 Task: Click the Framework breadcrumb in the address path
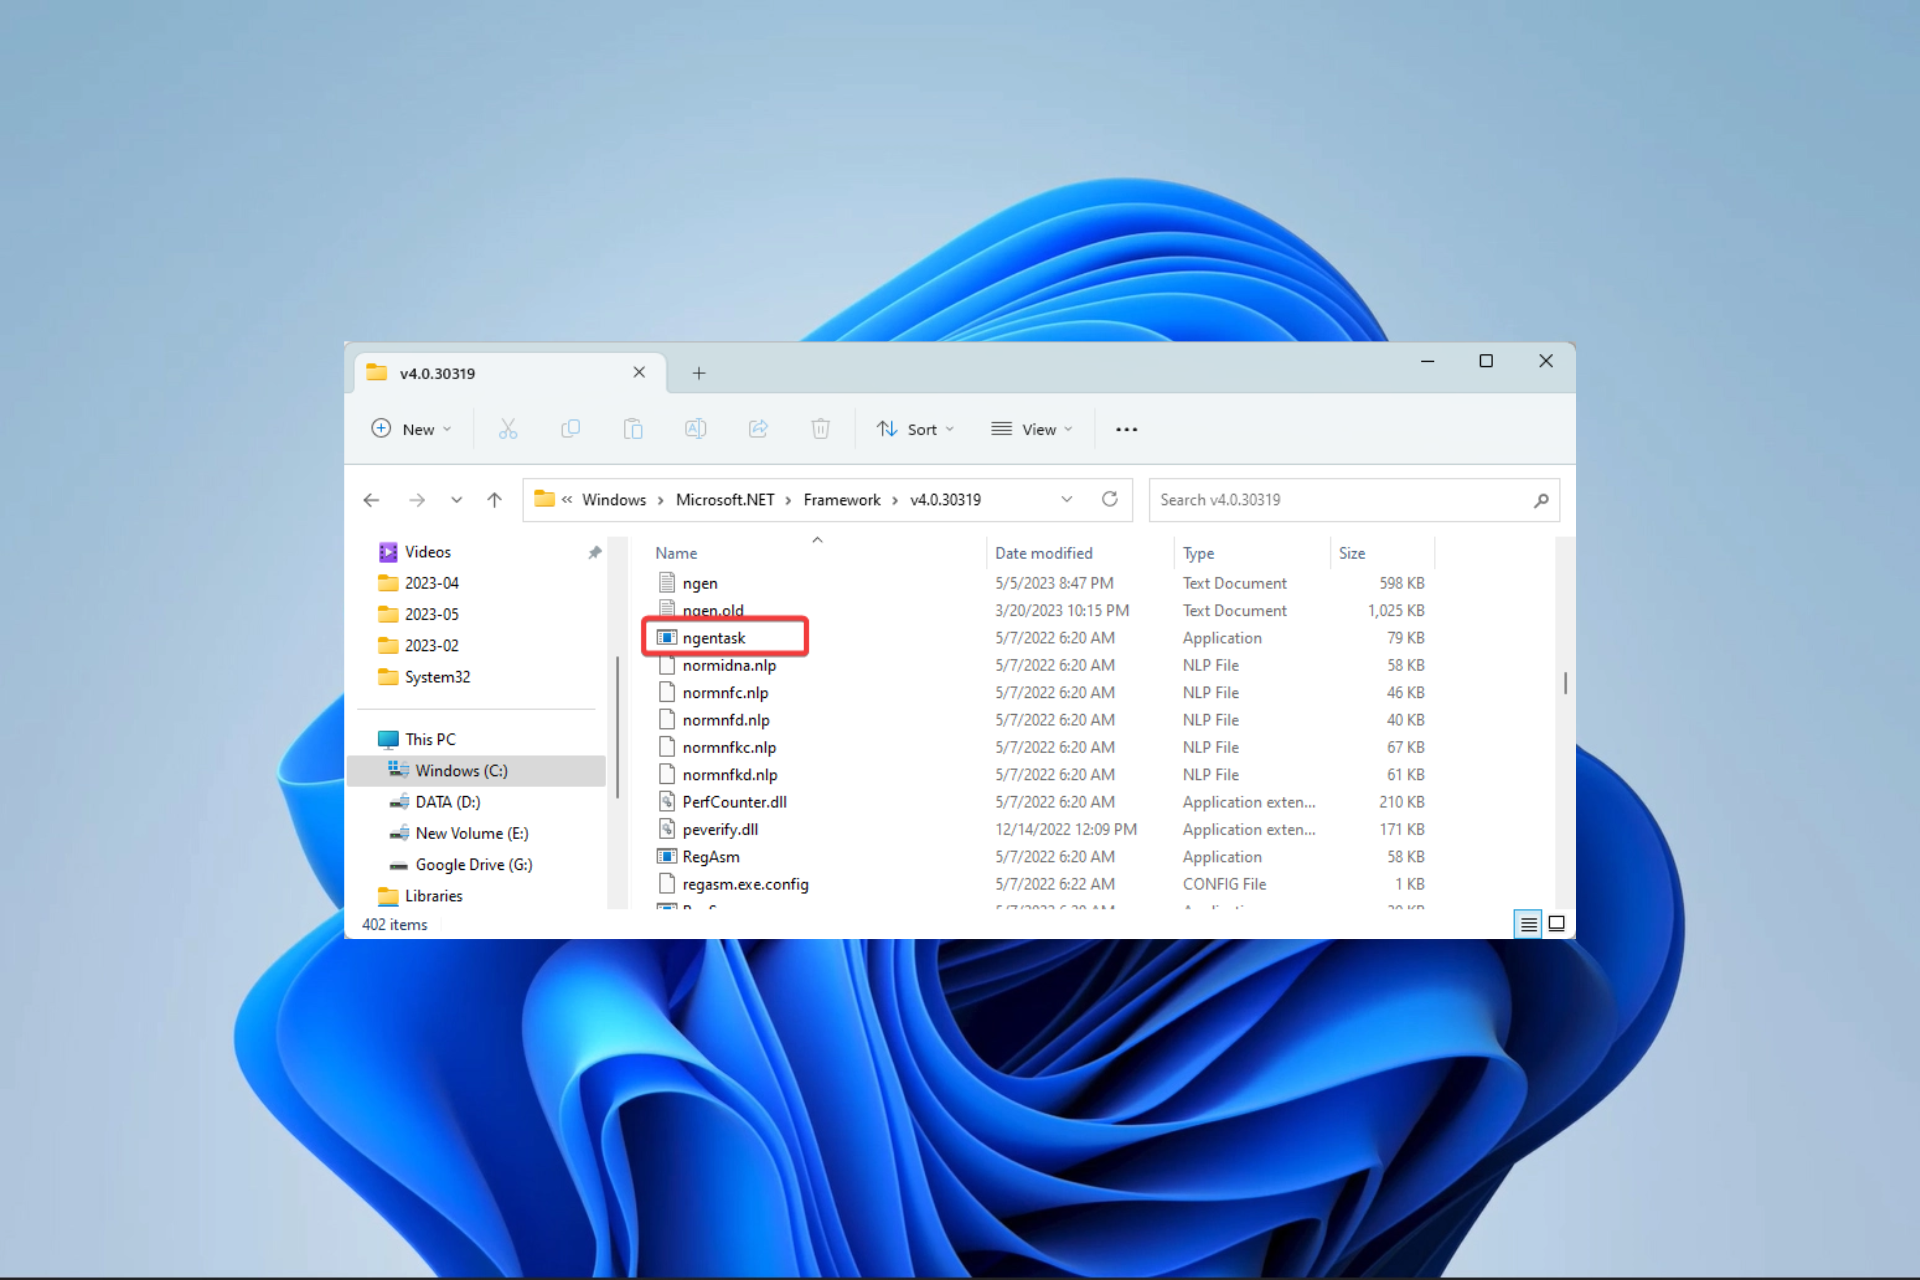click(x=841, y=499)
